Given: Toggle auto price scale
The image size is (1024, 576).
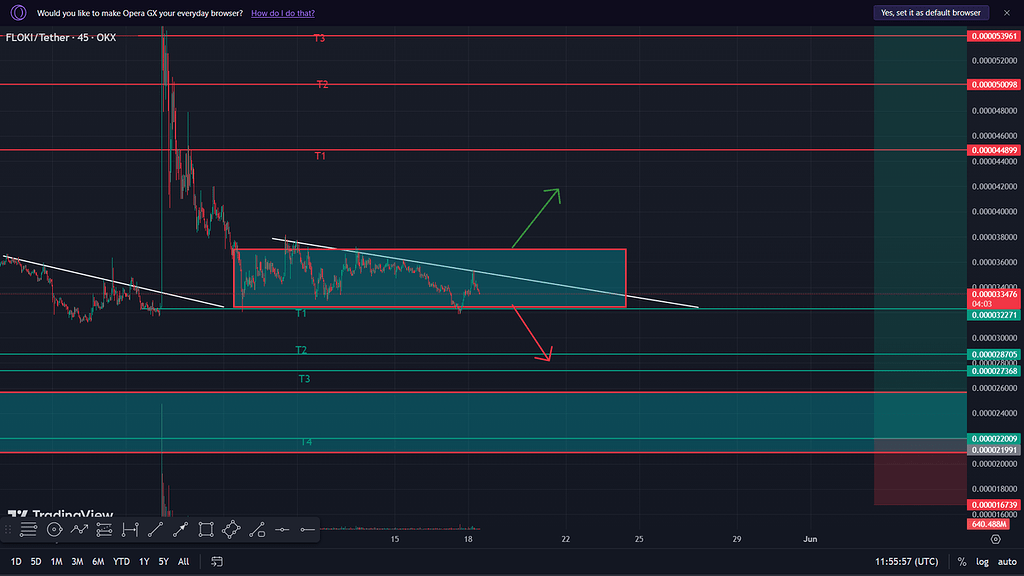Looking at the screenshot, I should click(1006, 562).
